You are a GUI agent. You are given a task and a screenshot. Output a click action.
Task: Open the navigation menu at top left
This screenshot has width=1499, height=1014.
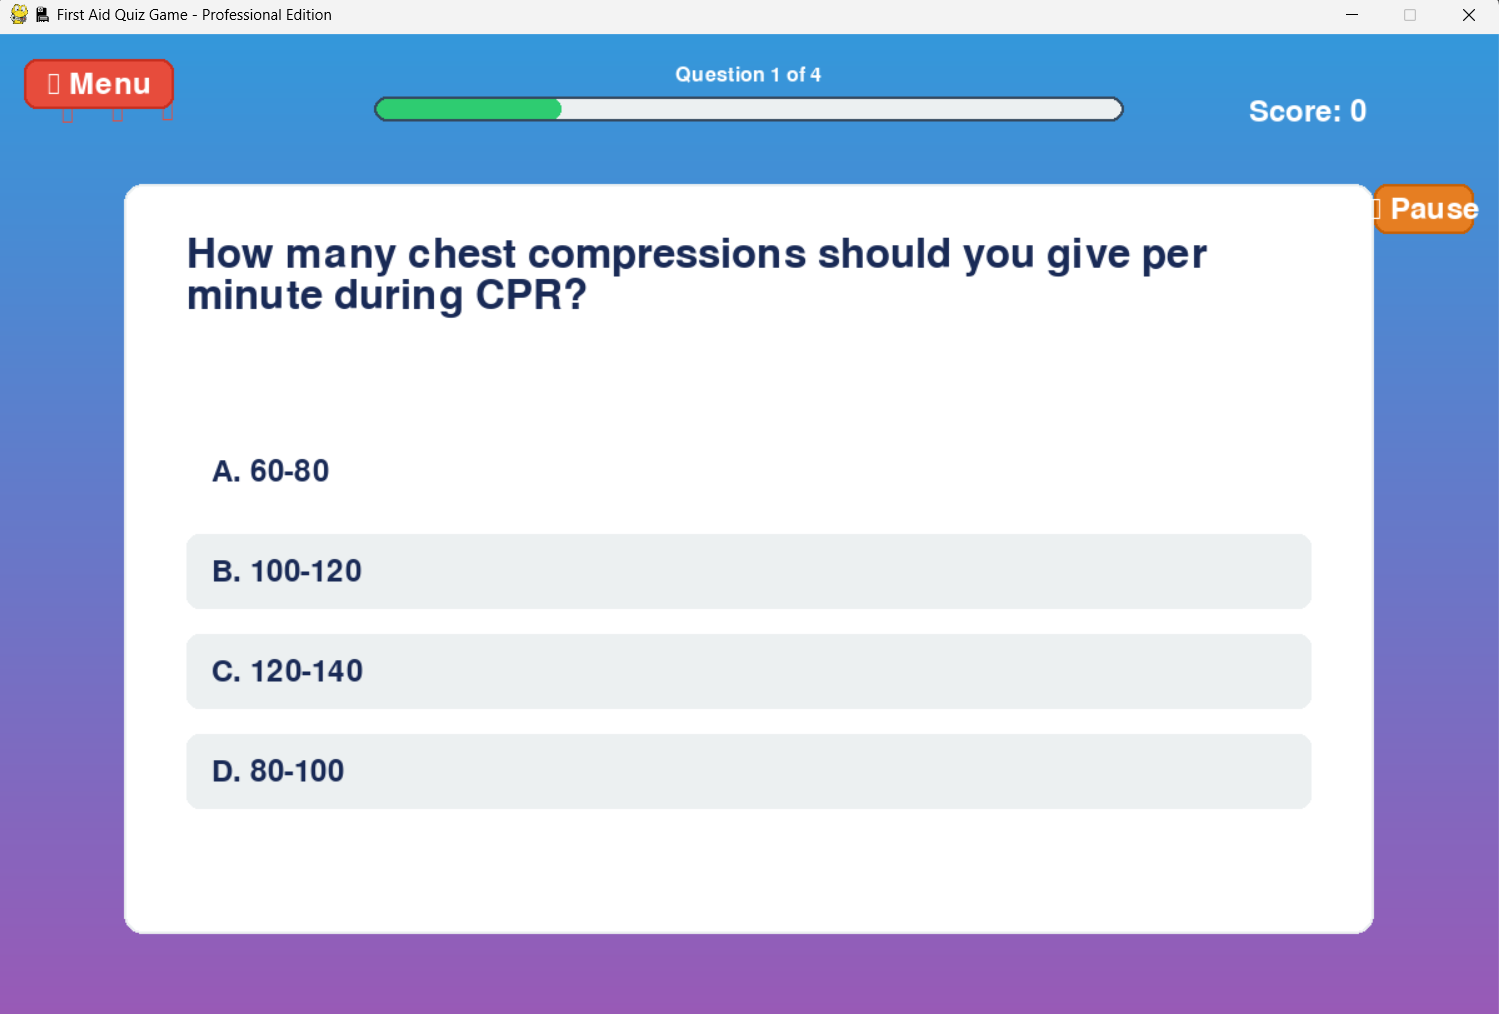point(98,84)
